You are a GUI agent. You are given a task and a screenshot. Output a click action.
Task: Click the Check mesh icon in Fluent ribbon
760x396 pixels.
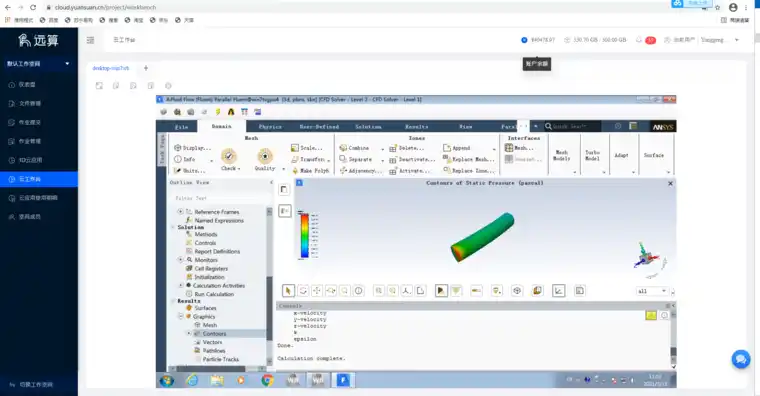[229, 156]
